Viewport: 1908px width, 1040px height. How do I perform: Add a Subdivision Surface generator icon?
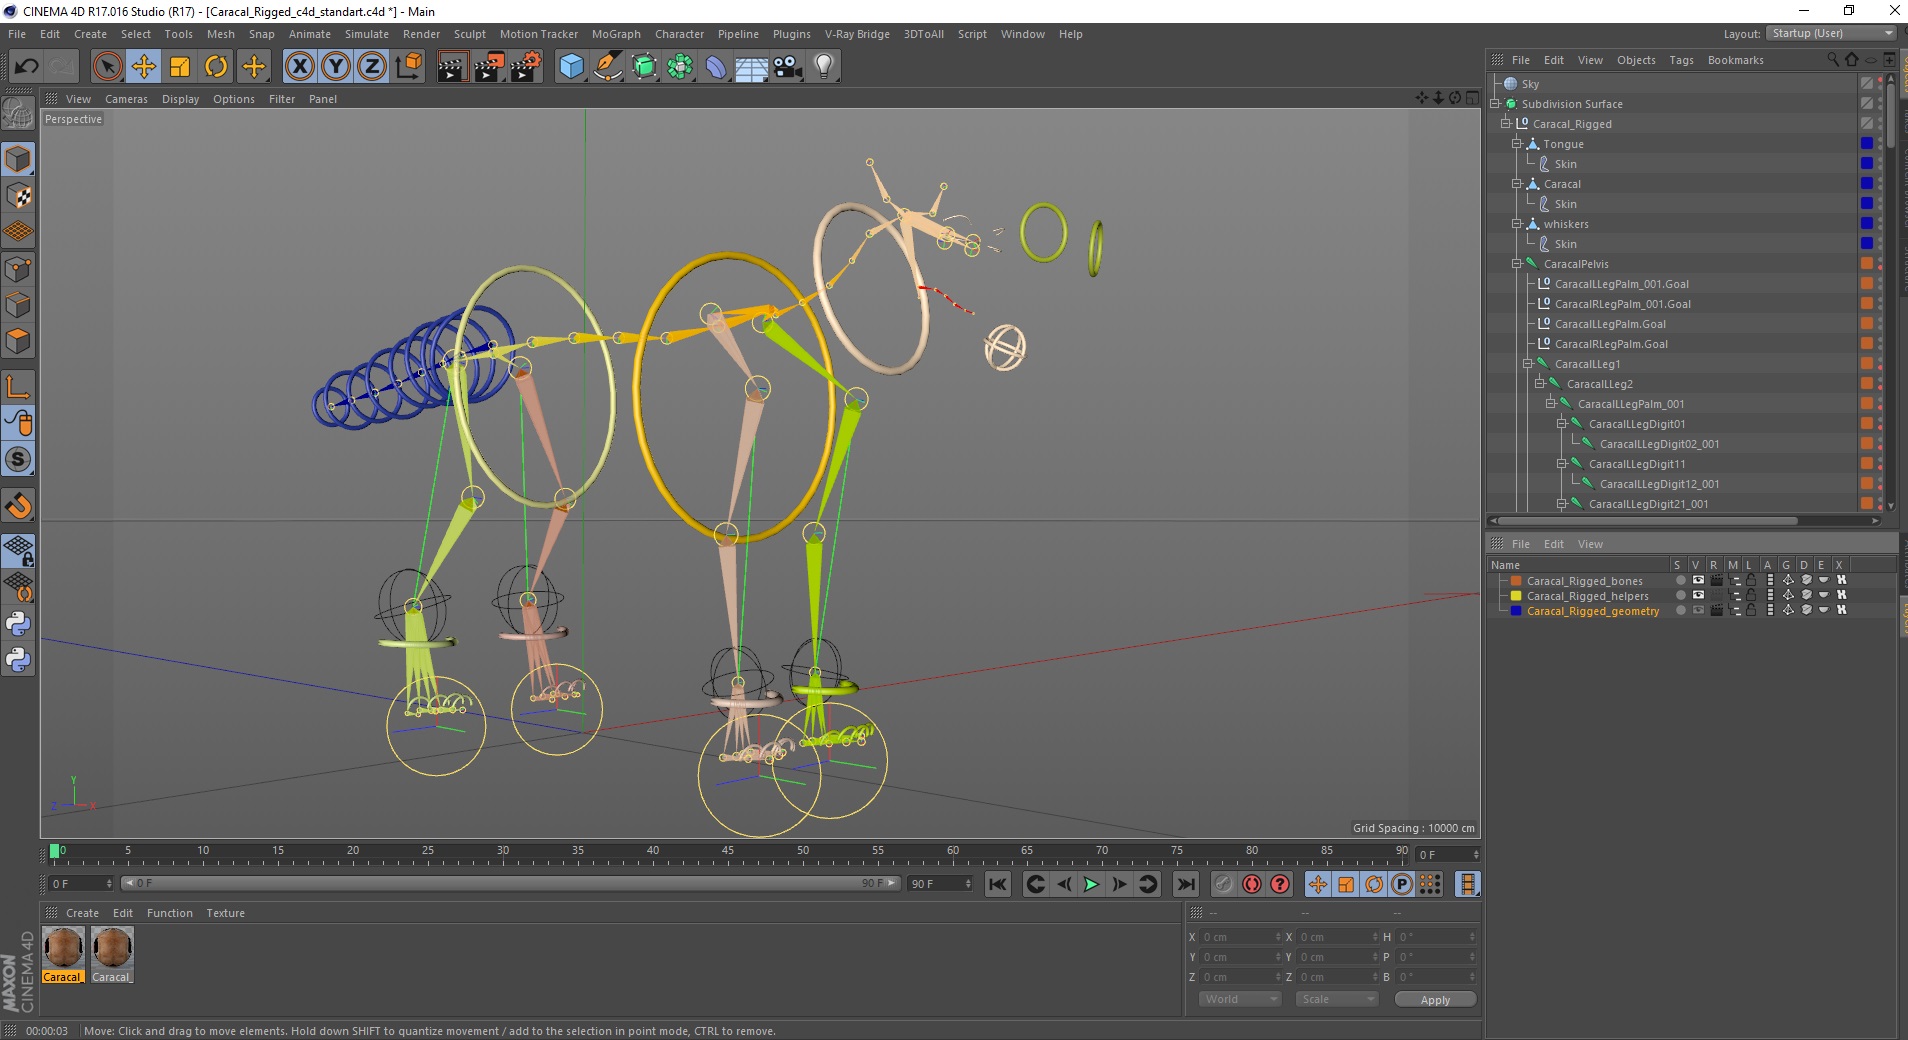pos(645,67)
